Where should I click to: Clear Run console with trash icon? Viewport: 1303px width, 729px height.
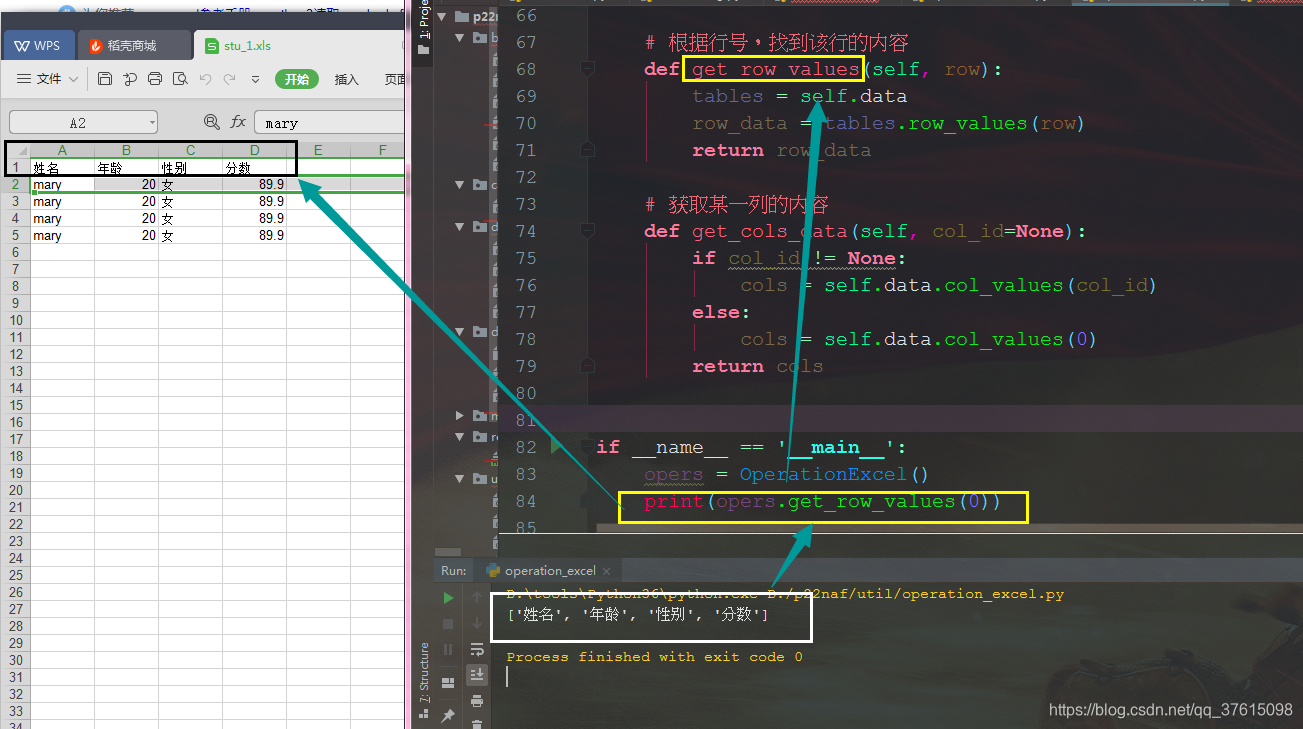click(x=477, y=723)
